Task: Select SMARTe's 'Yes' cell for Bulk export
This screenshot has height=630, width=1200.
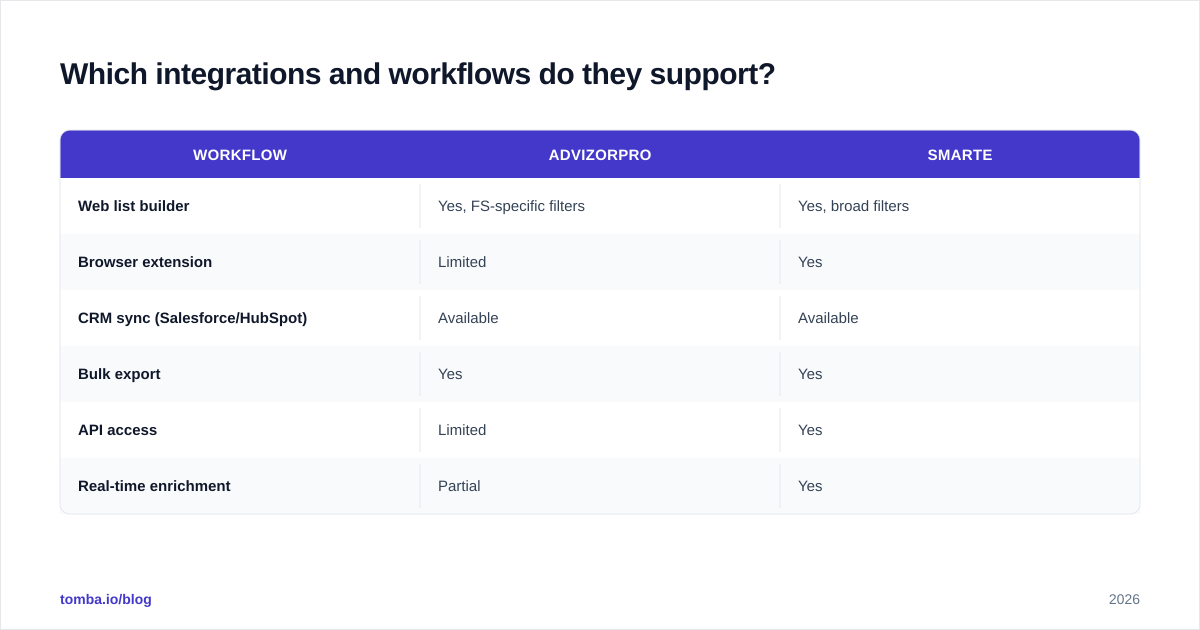Action: pos(960,374)
